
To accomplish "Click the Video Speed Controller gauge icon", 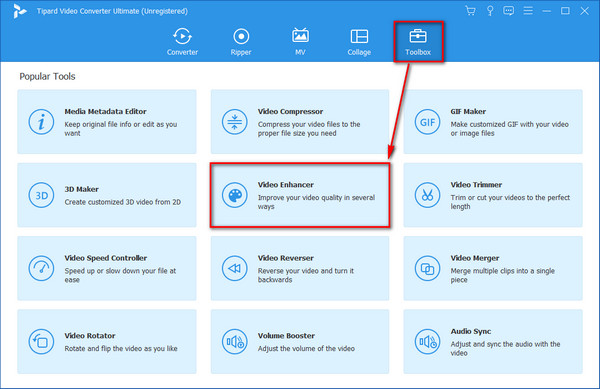I will coord(41,268).
